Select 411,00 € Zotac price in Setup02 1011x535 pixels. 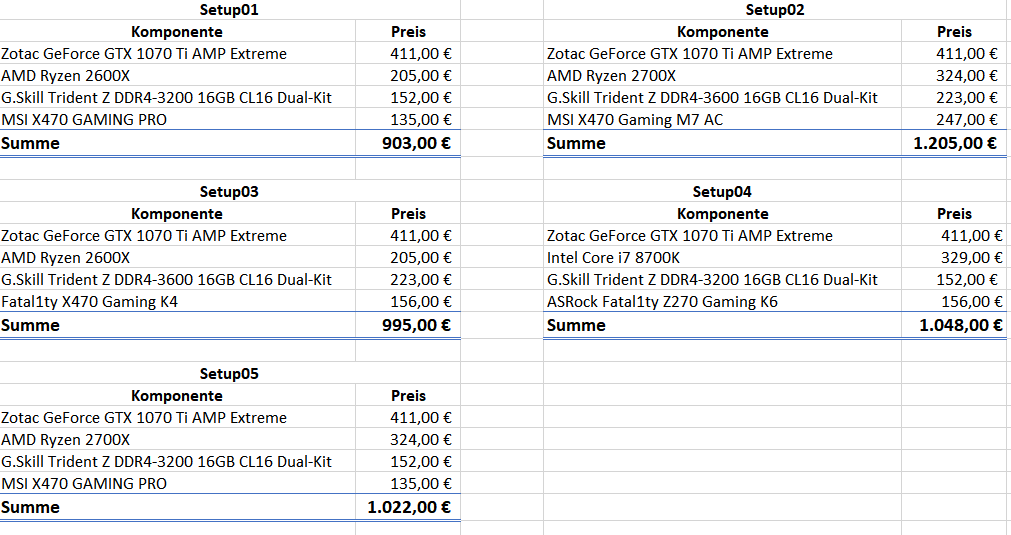tap(954, 54)
